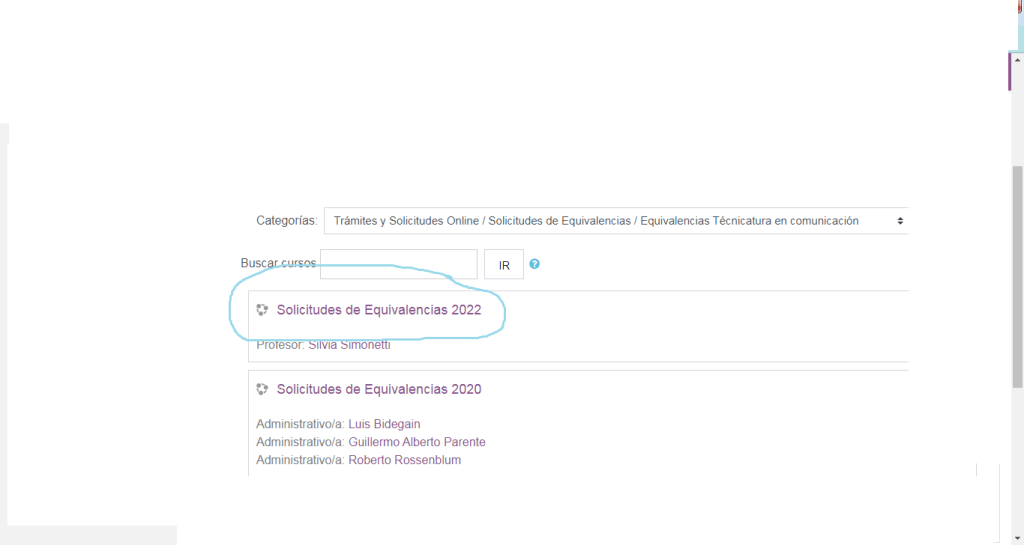This screenshot has height=545, width=1024.
Task: Click the purple bar left of the scrollbar
Action: tap(1009, 70)
